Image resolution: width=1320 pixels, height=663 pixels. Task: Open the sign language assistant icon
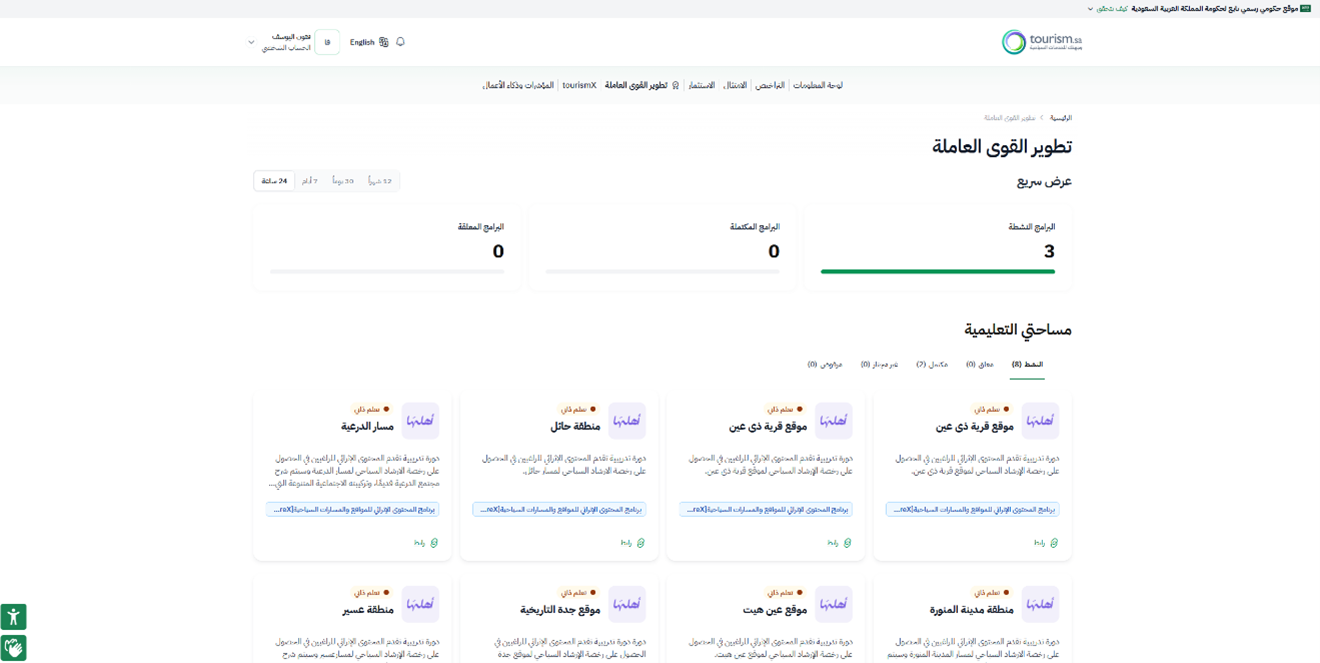pos(13,648)
